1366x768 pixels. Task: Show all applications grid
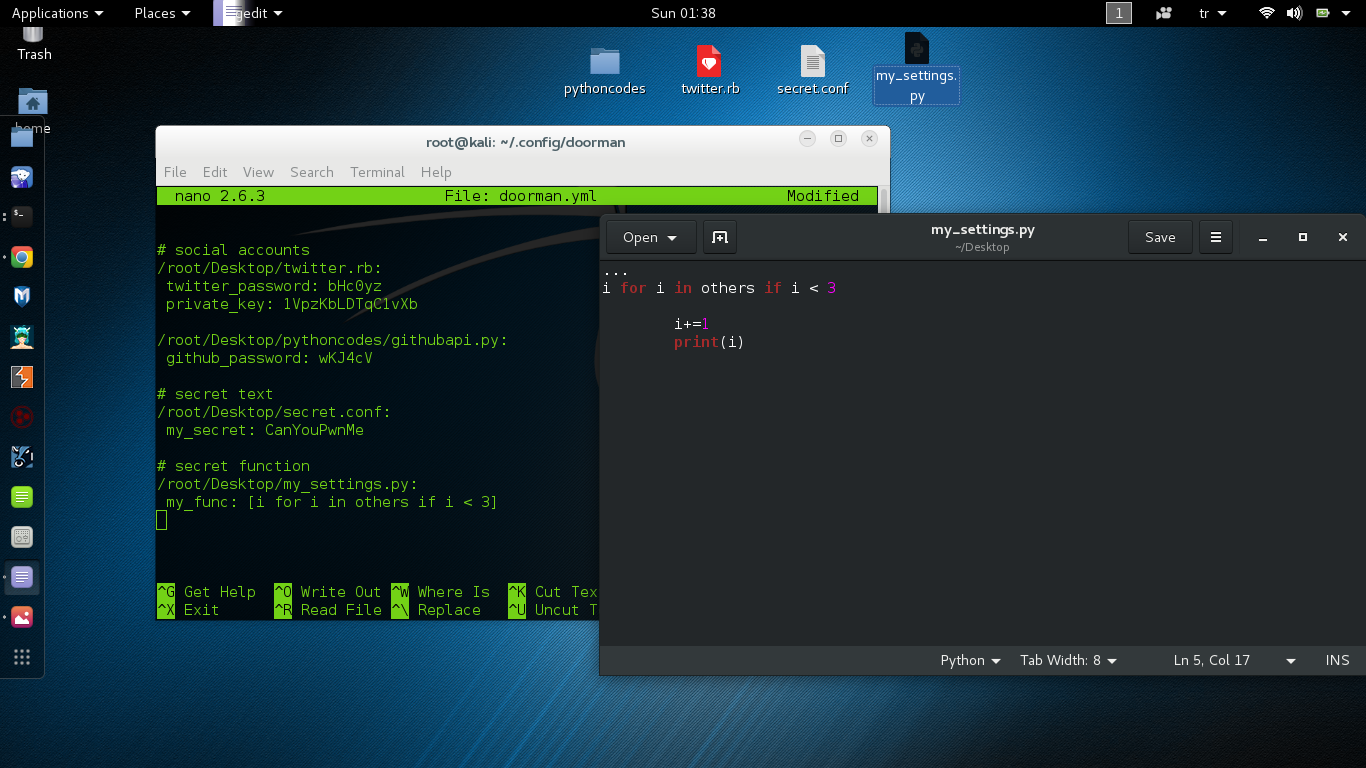(x=22, y=657)
